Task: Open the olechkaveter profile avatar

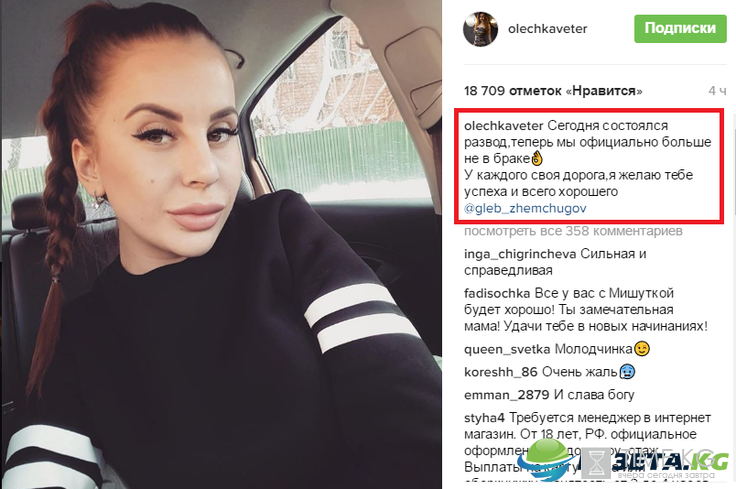Action: click(480, 29)
